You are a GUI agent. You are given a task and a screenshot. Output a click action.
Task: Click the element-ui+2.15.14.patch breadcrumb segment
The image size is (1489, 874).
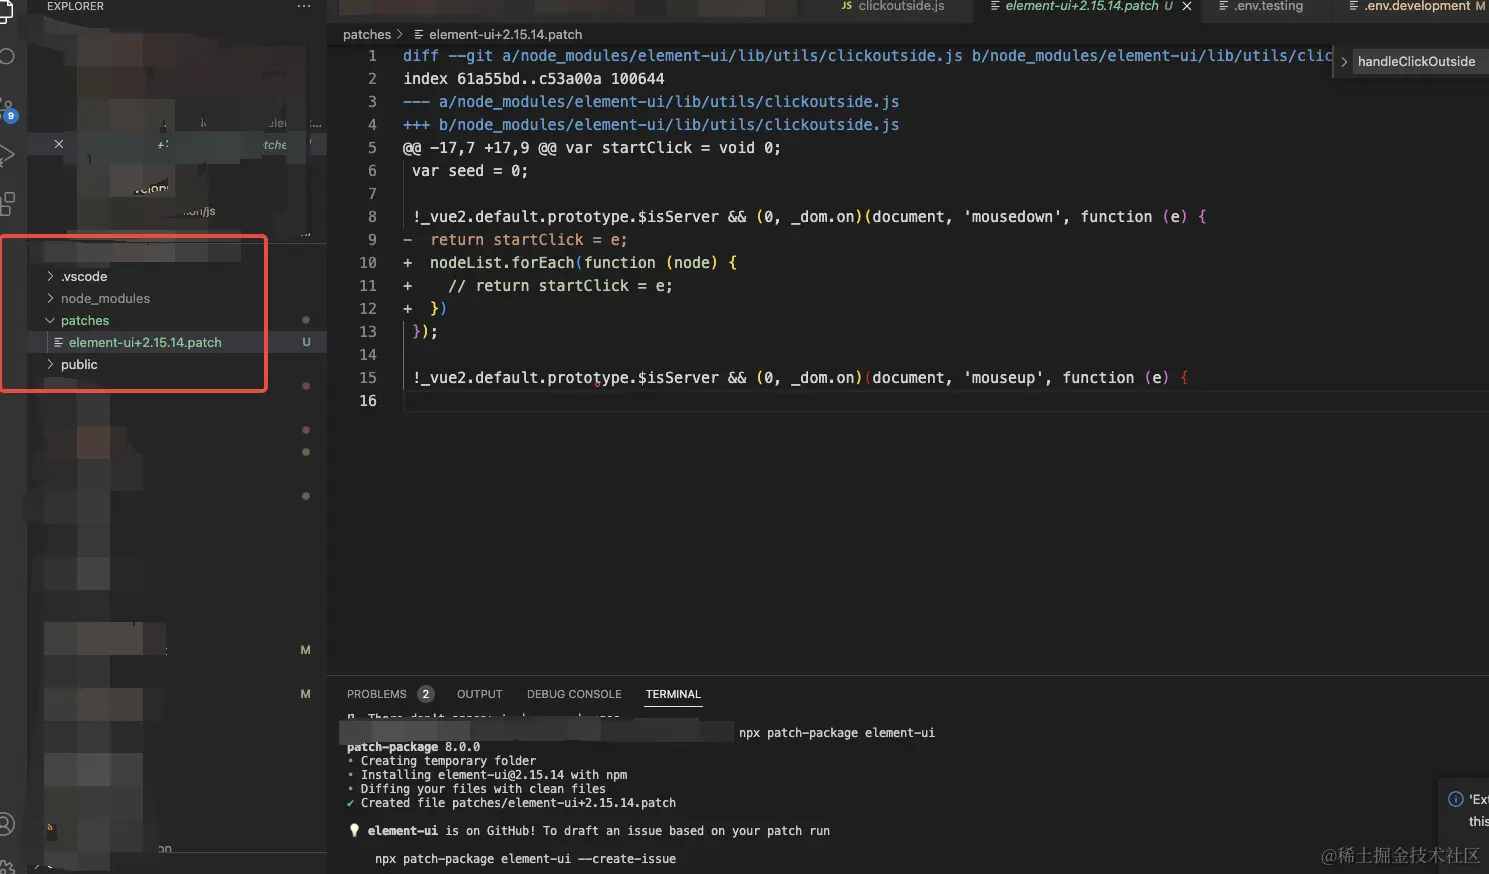(506, 34)
